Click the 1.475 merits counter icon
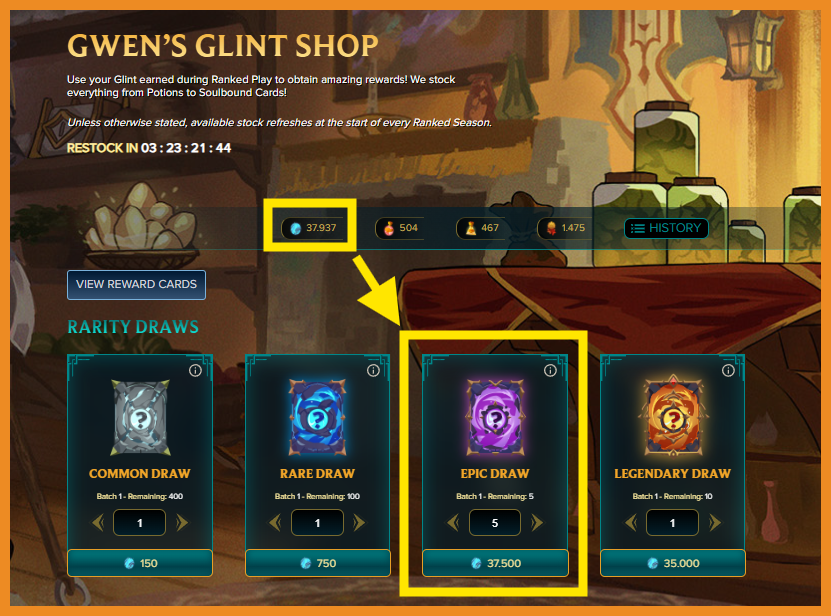The height and width of the screenshot is (616, 831). 551,228
